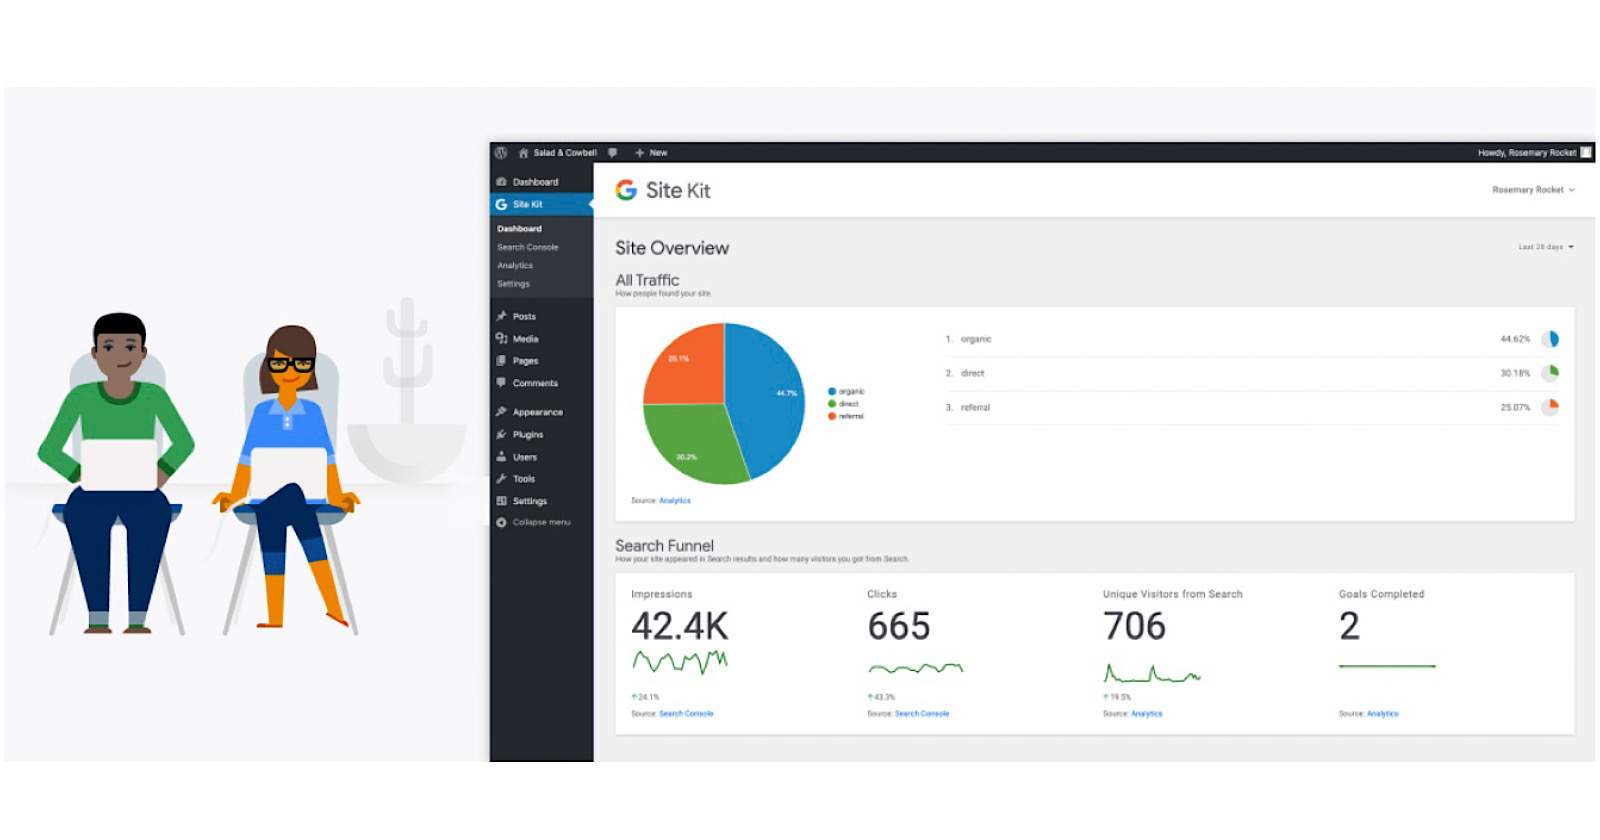1600x840 pixels.
Task: Click the Collapse menu arrow icon
Action: 501,522
